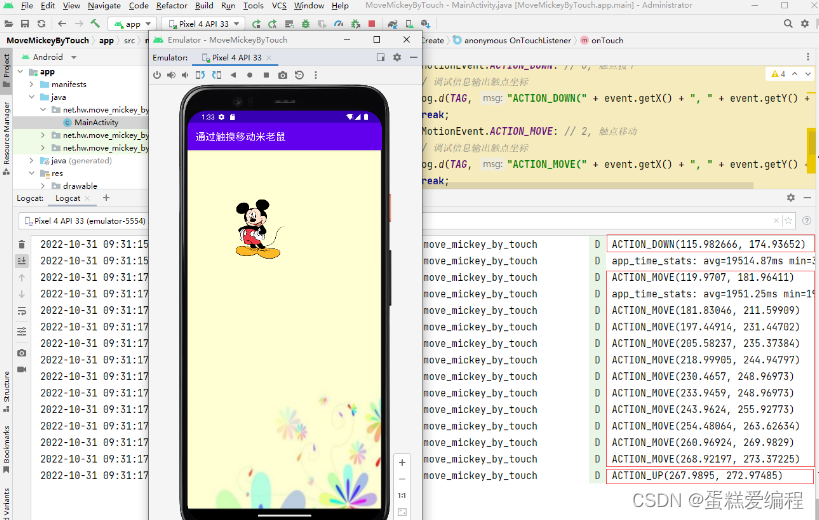
Task: Click the green Run app icon
Action: click(x=256, y=24)
